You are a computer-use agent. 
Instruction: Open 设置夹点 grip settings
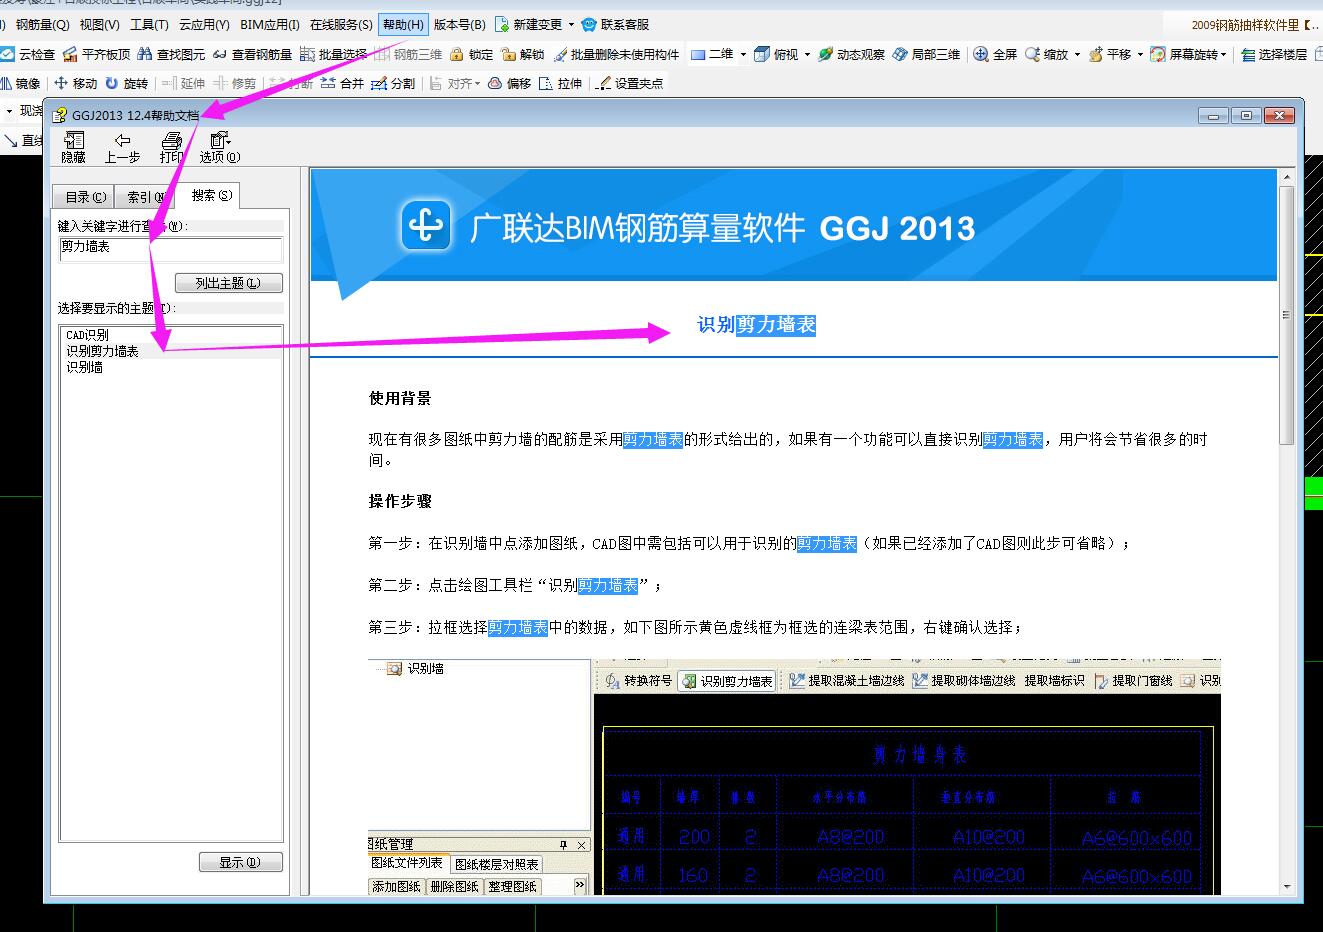click(x=629, y=84)
